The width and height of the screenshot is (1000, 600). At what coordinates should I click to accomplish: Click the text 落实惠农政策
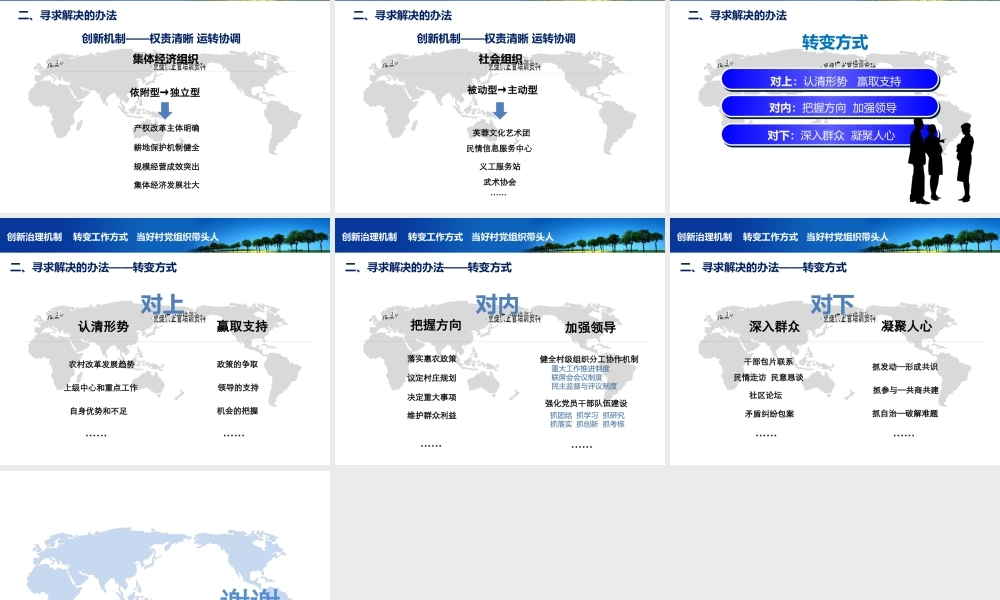(432, 358)
